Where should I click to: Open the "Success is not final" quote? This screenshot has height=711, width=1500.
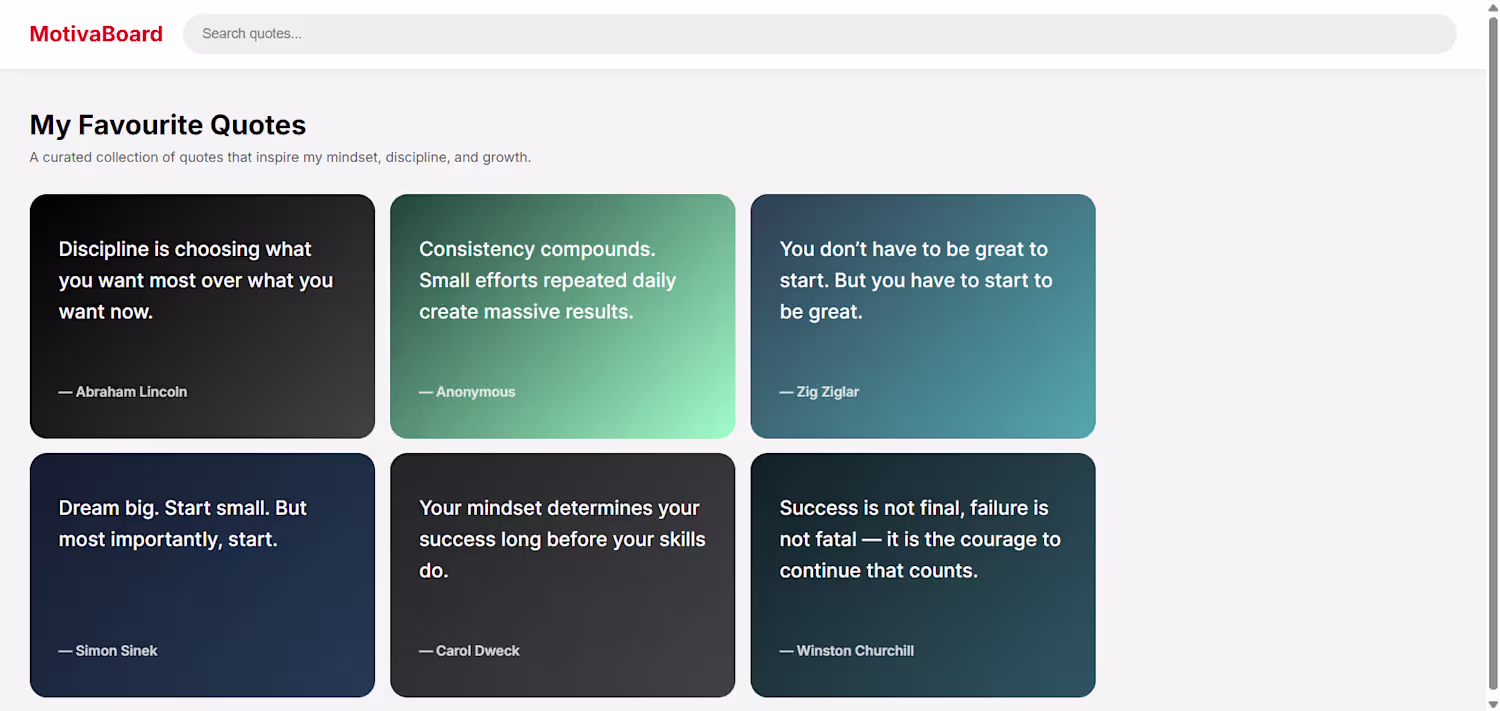point(919,539)
